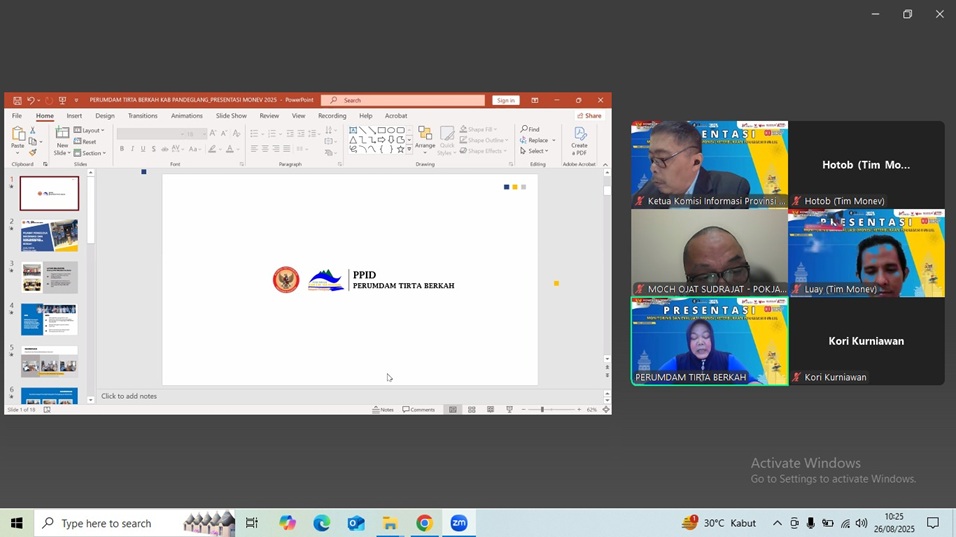Image resolution: width=956 pixels, height=537 pixels.
Task: Expand Replace dropdown arrow
Action: pyautogui.click(x=554, y=140)
